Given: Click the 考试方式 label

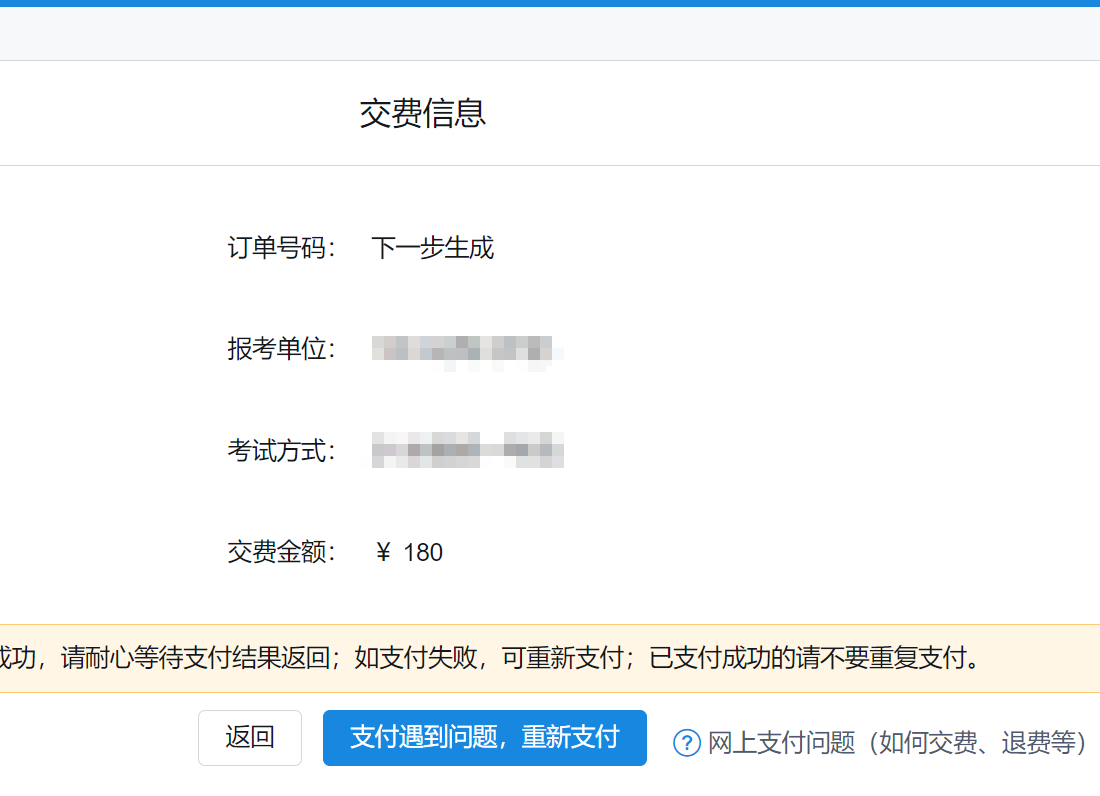Looking at the screenshot, I should tap(281, 450).
